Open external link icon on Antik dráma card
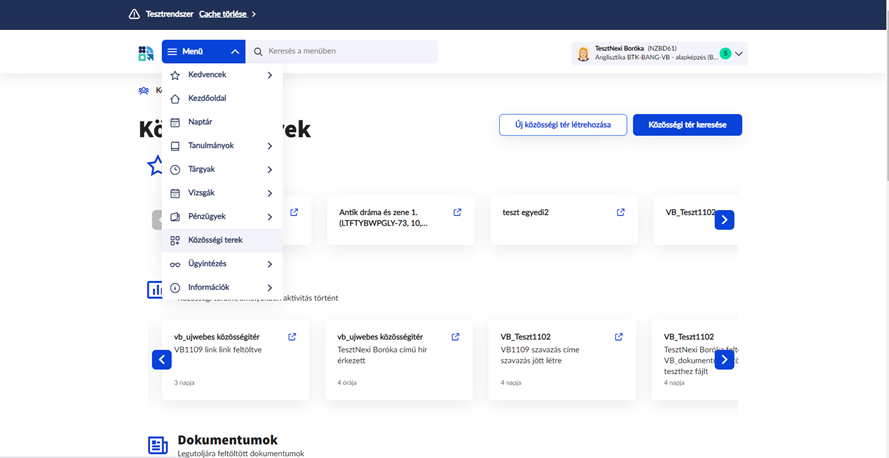889x458 pixels. click(x=457, y=212)
